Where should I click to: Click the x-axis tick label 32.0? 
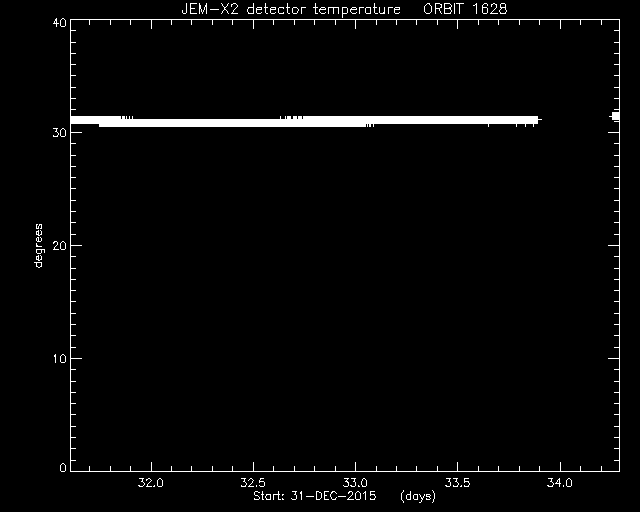(151, 483)
